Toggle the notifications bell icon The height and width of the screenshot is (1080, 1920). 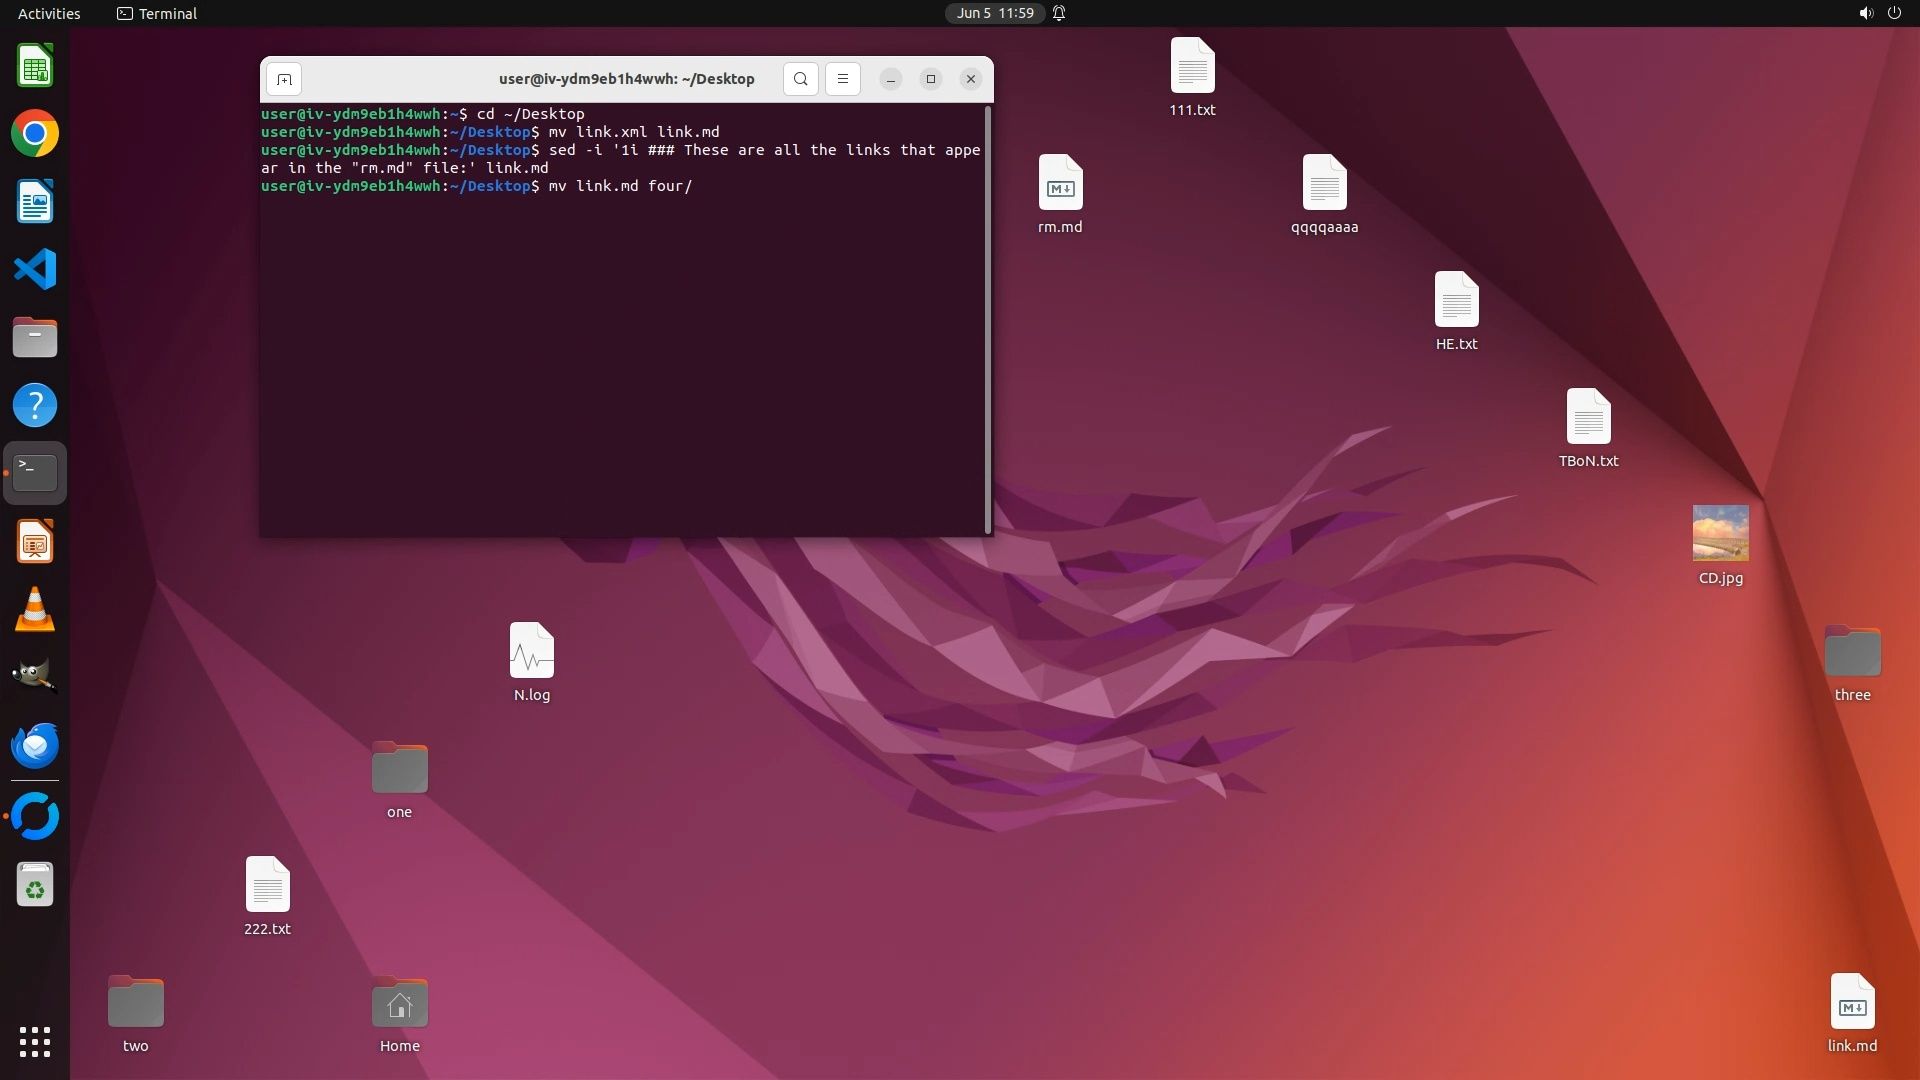1059,13
